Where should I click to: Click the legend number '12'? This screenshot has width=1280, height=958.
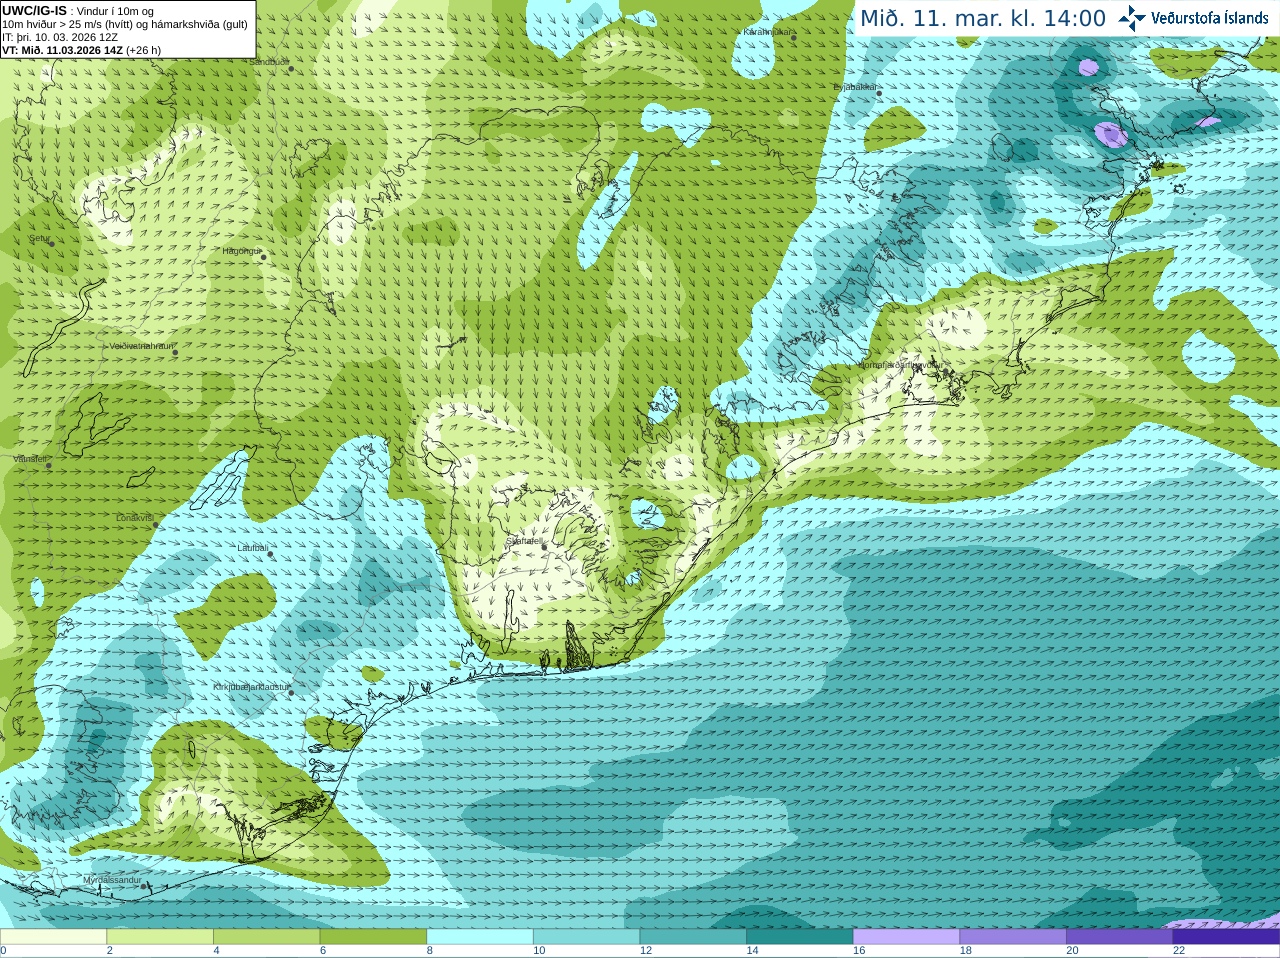[646, 951]
